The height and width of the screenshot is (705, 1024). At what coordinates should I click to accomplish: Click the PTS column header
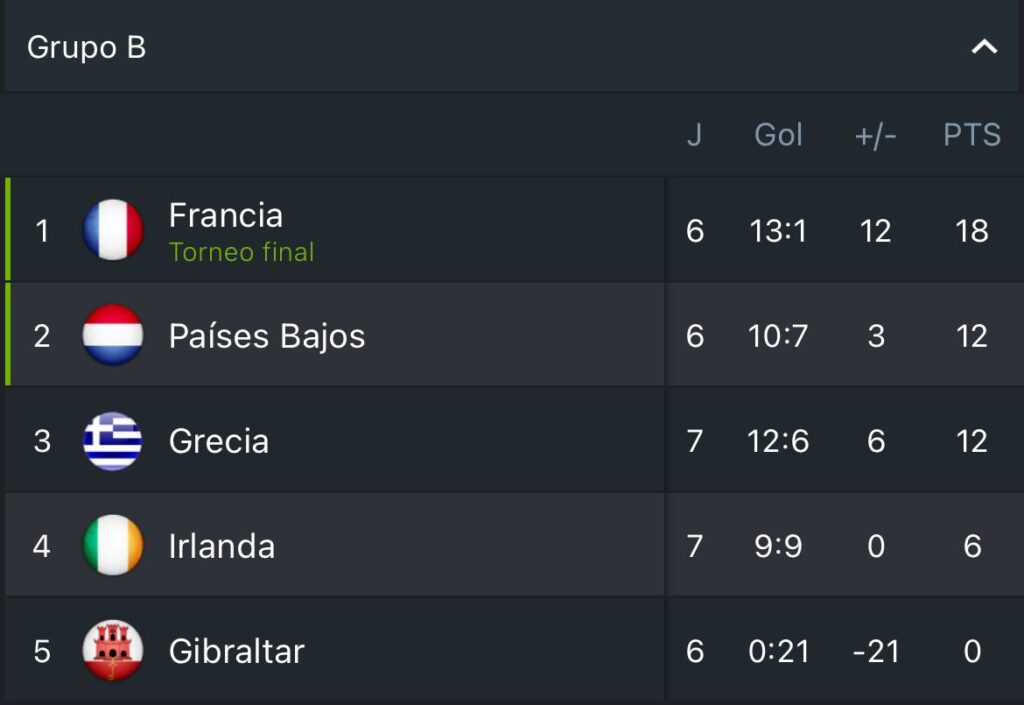(972, 135)
